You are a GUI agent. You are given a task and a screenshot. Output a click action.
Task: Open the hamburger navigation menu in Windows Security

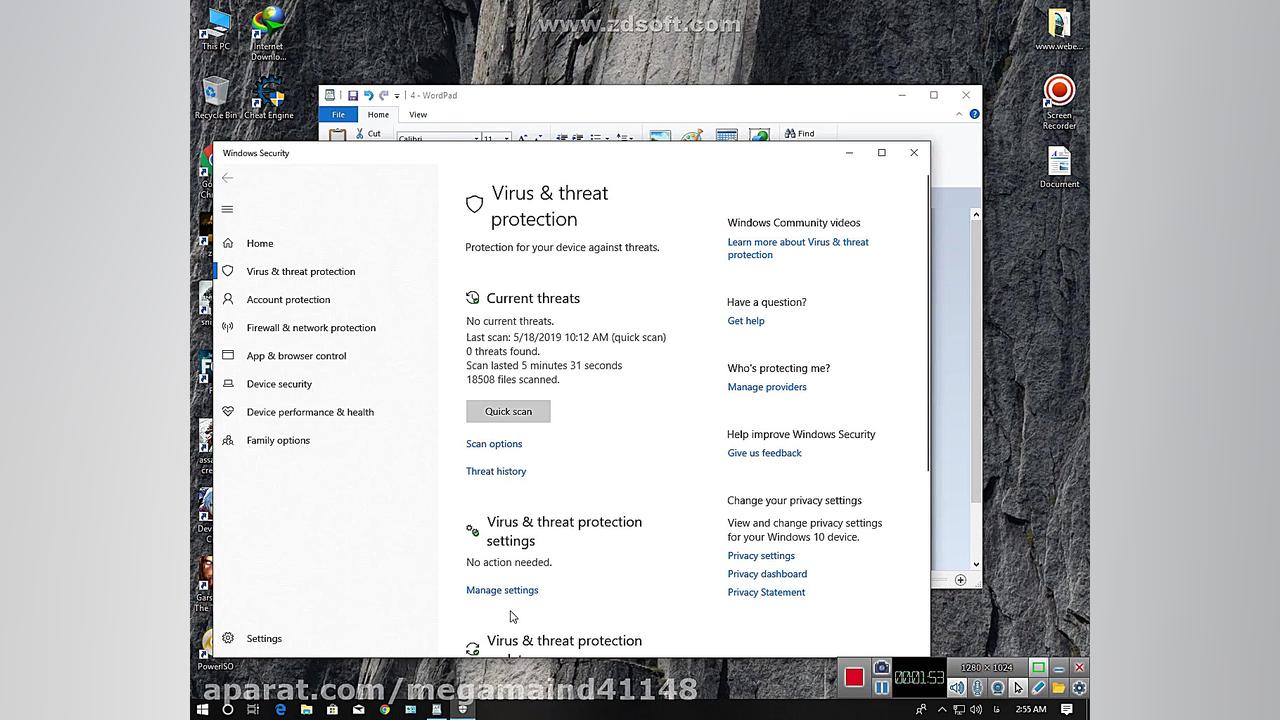228,209
